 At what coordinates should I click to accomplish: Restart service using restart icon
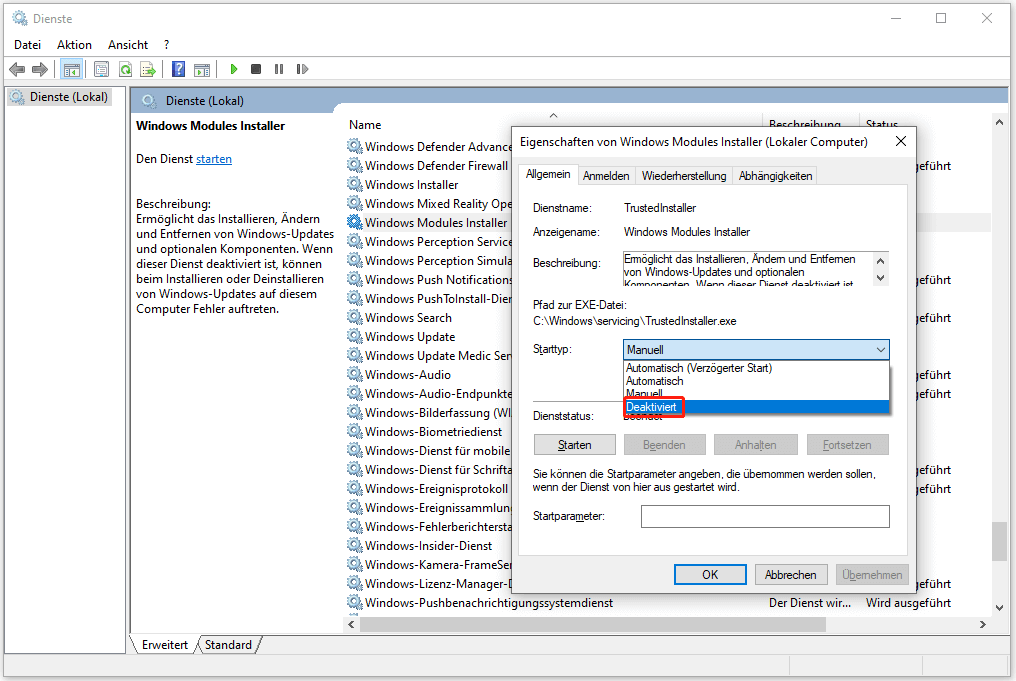(302, 69)
